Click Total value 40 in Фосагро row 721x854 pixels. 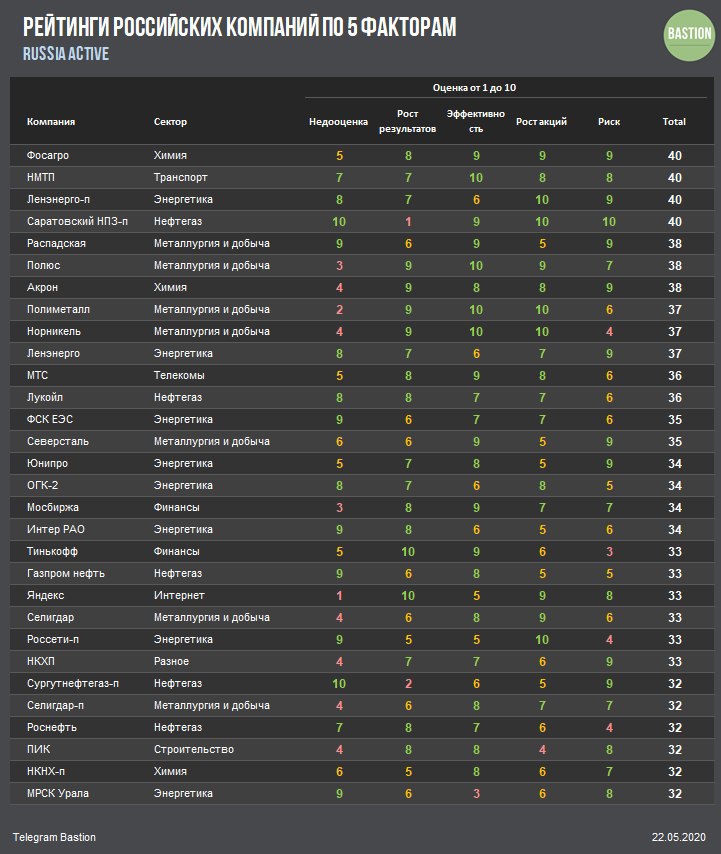(675, 156)
